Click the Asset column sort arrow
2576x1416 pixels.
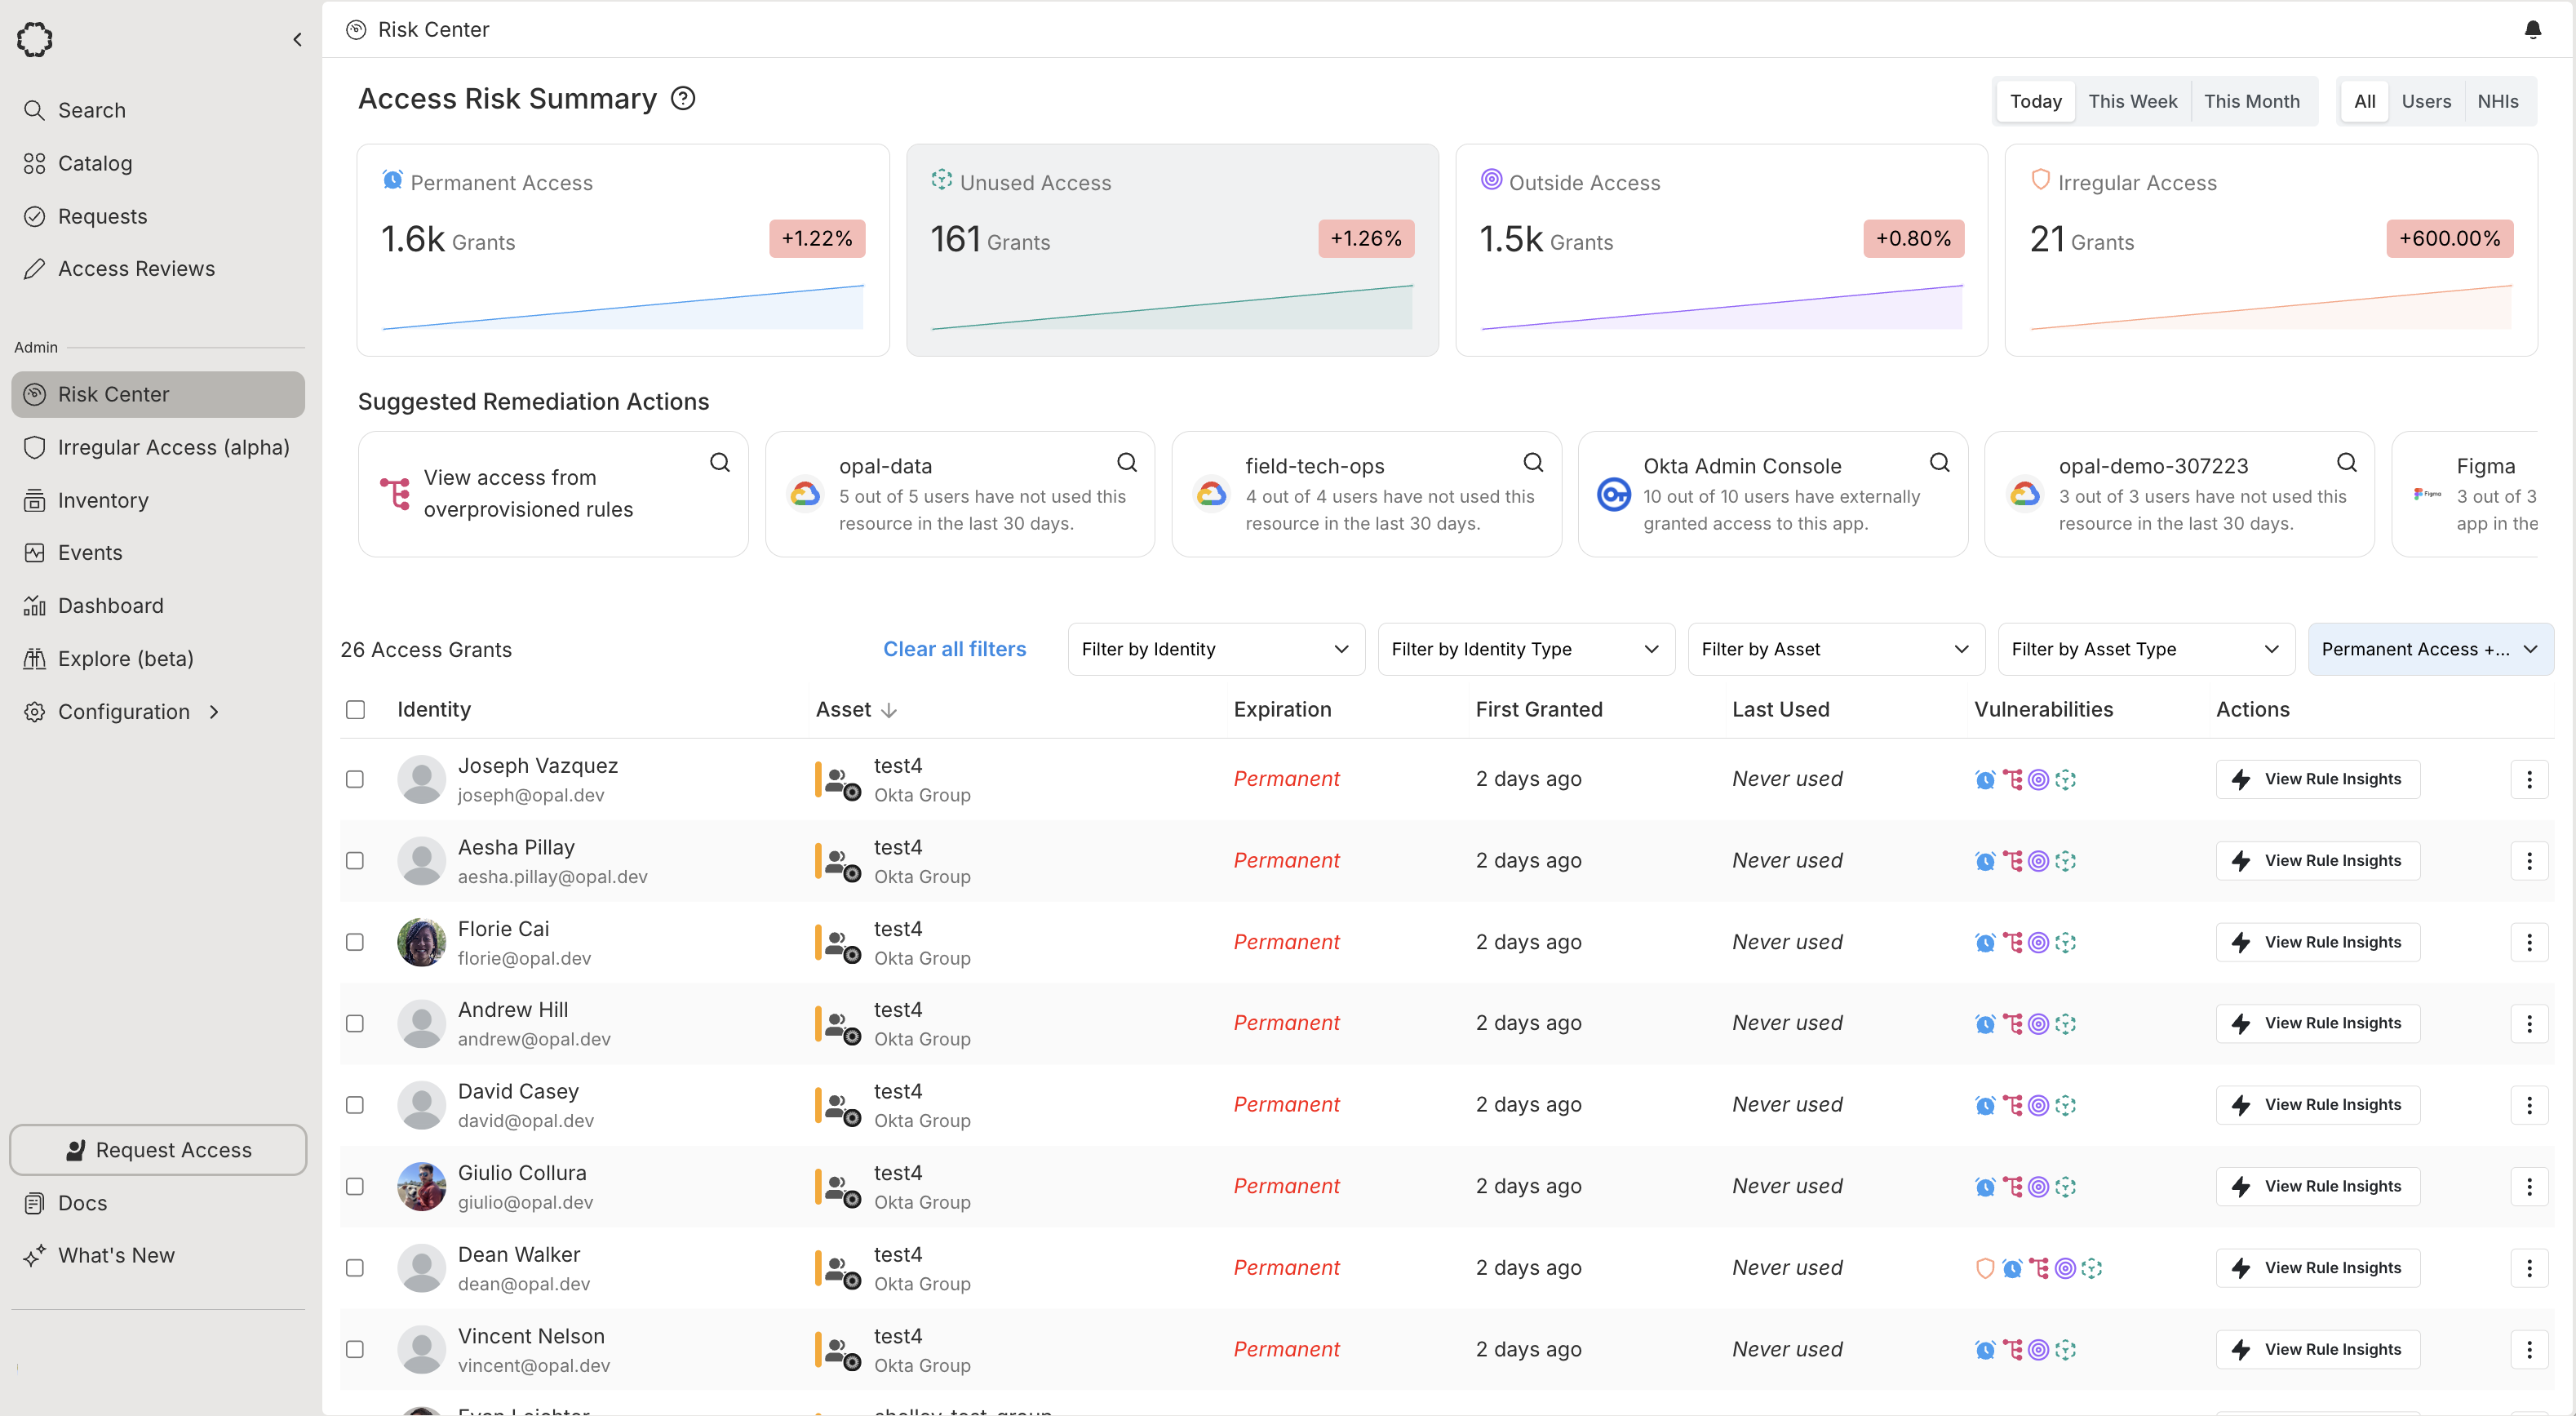[889, 710]
